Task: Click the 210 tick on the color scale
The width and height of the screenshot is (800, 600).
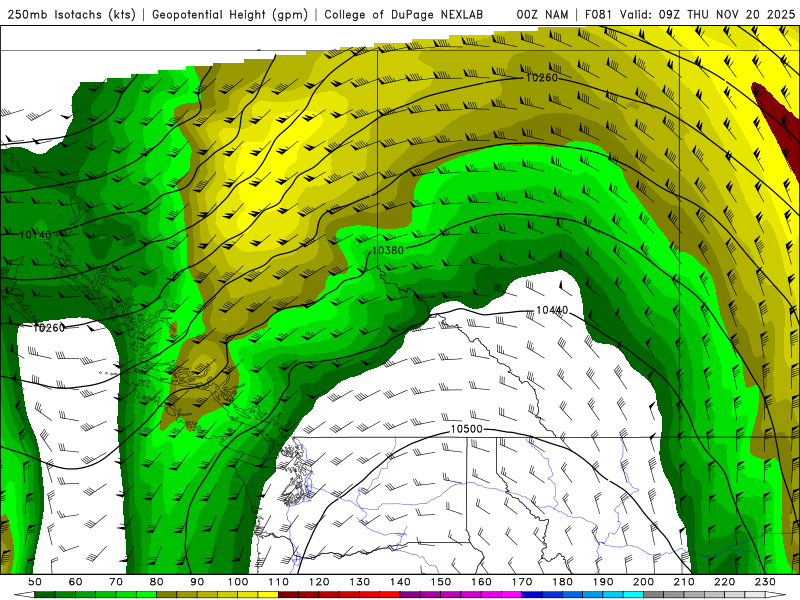Action: (x=684, y=582)
